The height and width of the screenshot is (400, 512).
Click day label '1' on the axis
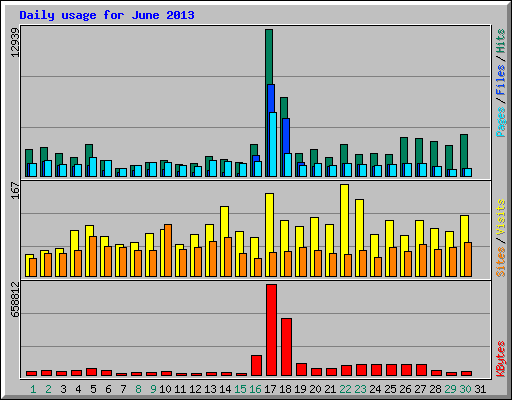(x=33, y=389)
